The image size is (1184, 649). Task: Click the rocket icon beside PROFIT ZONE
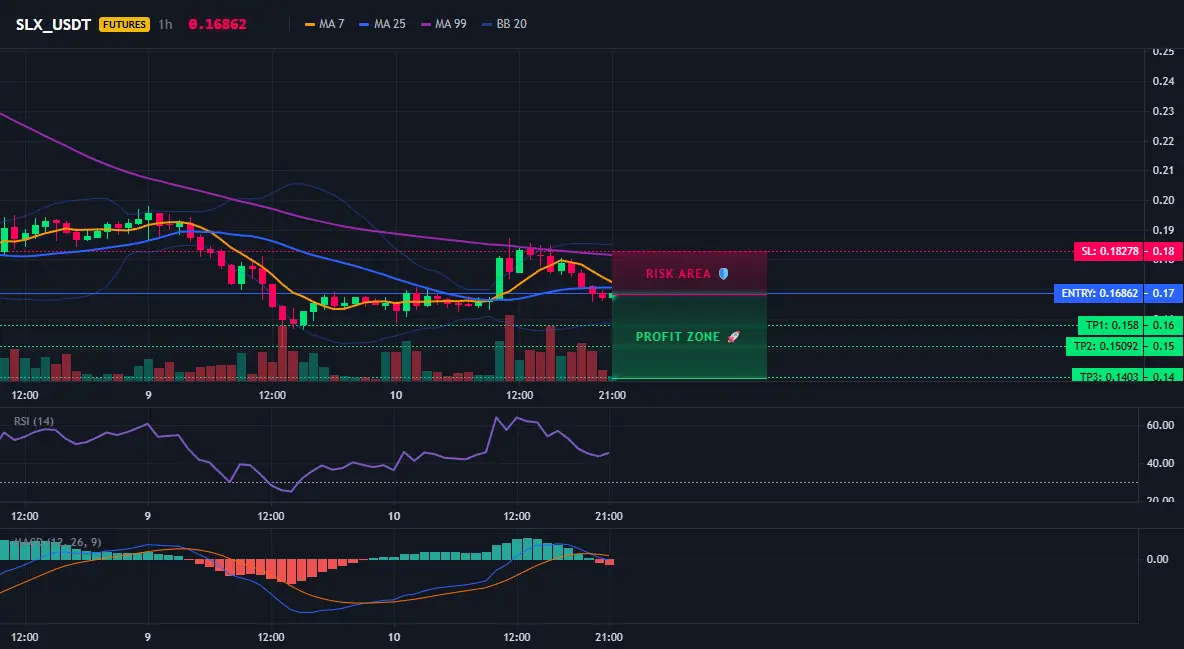point(733,337)
